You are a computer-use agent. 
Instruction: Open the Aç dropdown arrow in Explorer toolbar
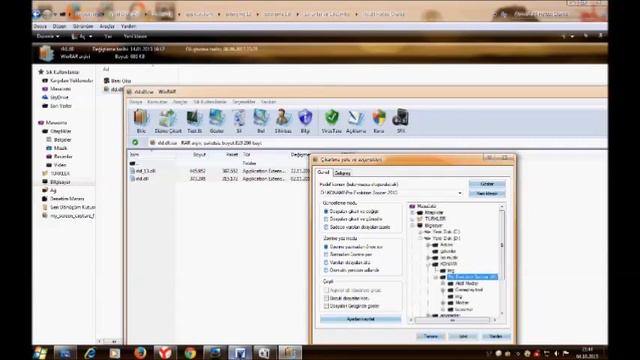(91, 36)
